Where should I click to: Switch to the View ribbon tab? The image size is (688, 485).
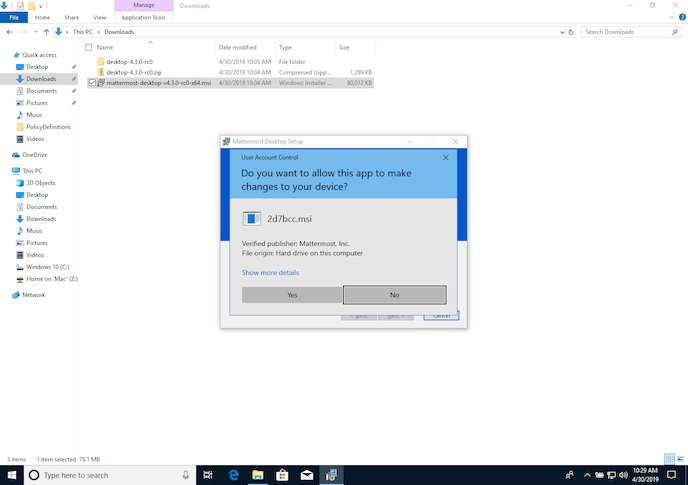99,17
